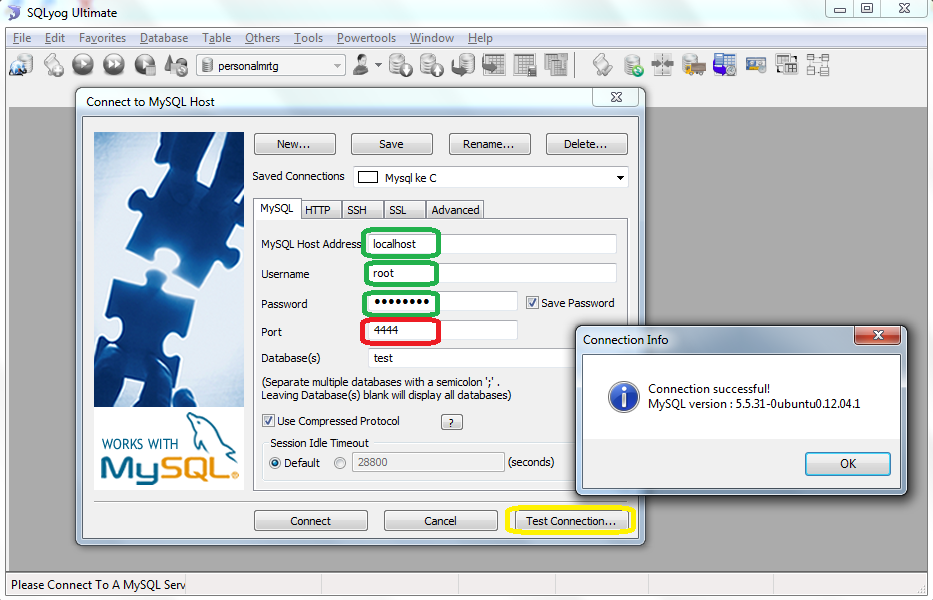Viewport: 933px width, 600px height.
Task: Click the ? help button for compressed protocol
Action: pos(452,422)
